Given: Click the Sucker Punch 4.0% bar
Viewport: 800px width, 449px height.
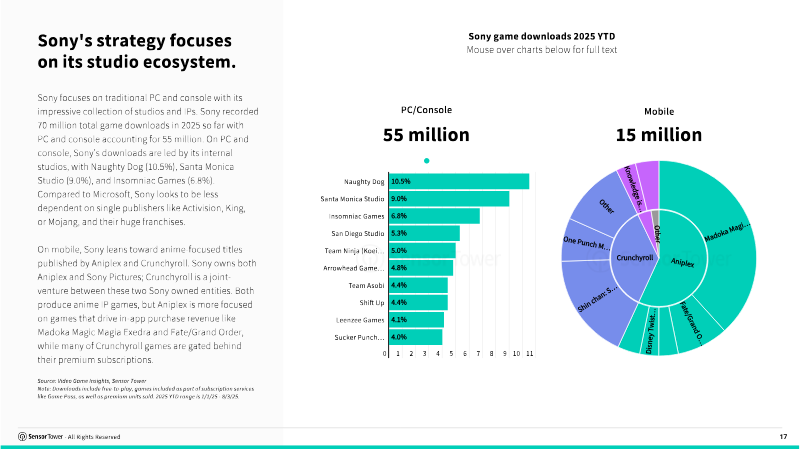Looking at the screenshot, I should pyautogui.click(x=416, y=337).
